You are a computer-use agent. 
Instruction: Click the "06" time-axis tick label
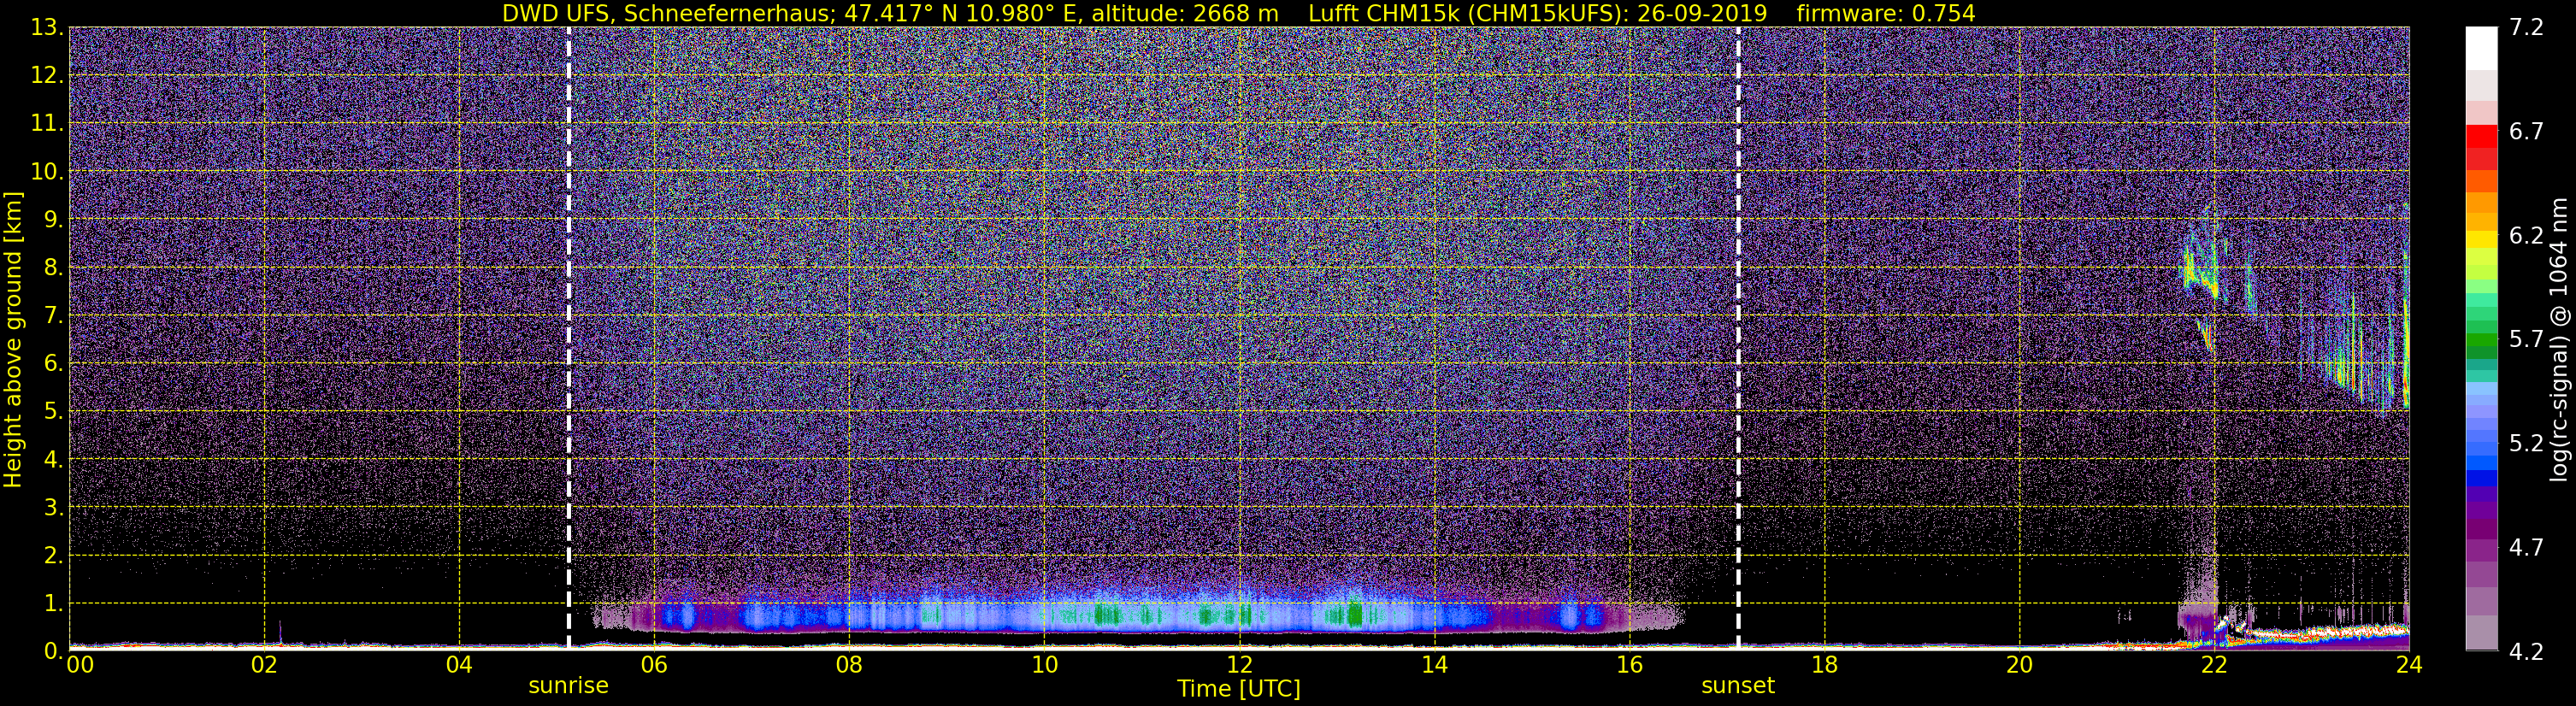[654, 665]
